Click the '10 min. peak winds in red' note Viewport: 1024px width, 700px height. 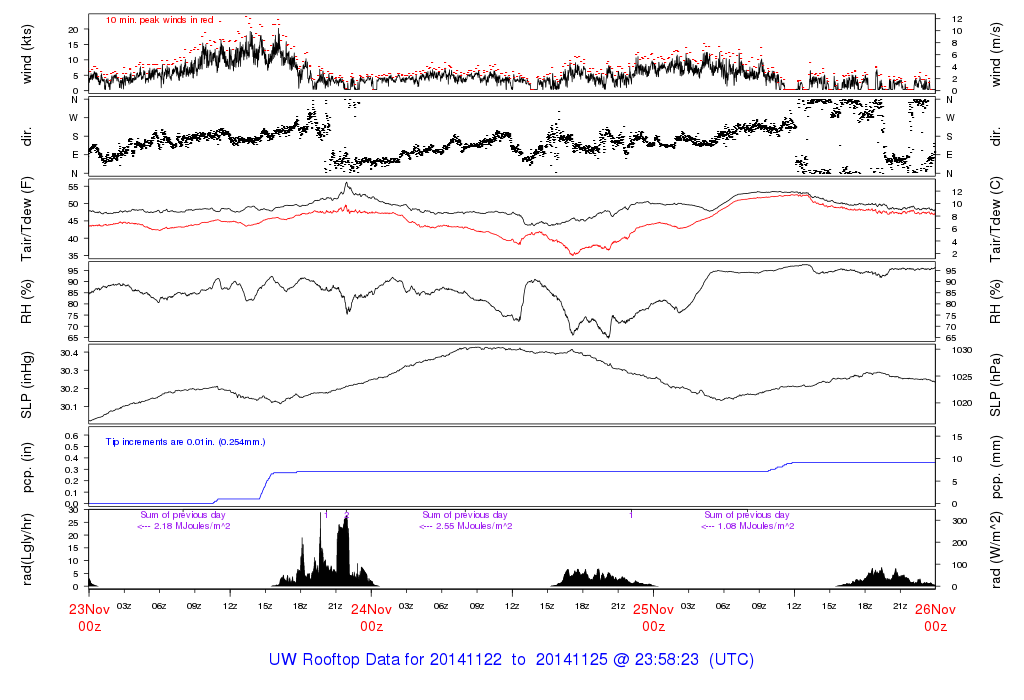[160, 20]
